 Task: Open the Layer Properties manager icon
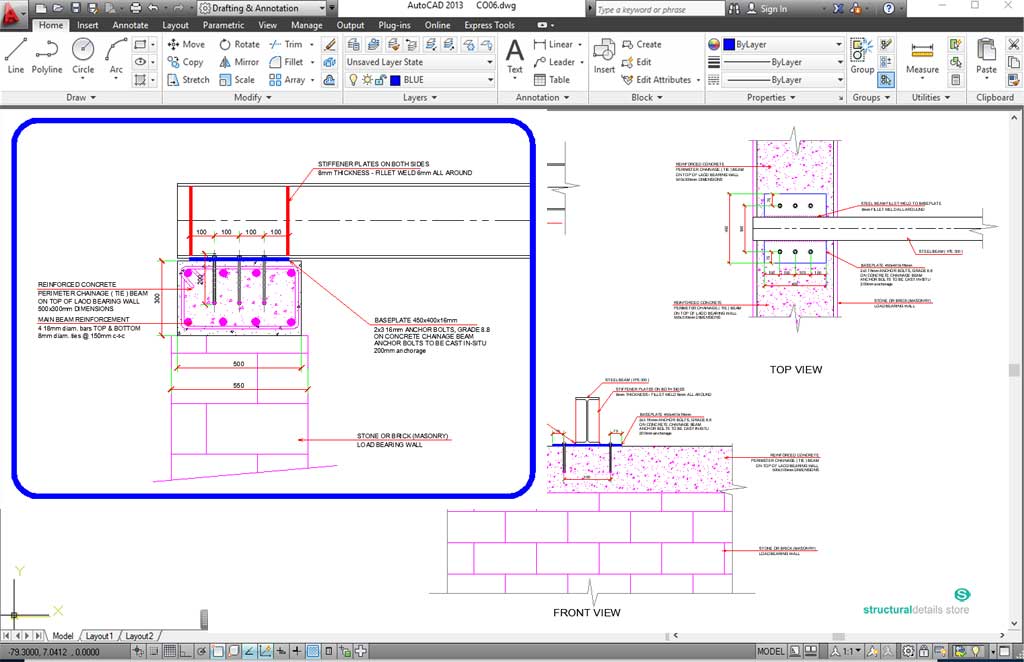pyautogui.click(x=353, y=44)
